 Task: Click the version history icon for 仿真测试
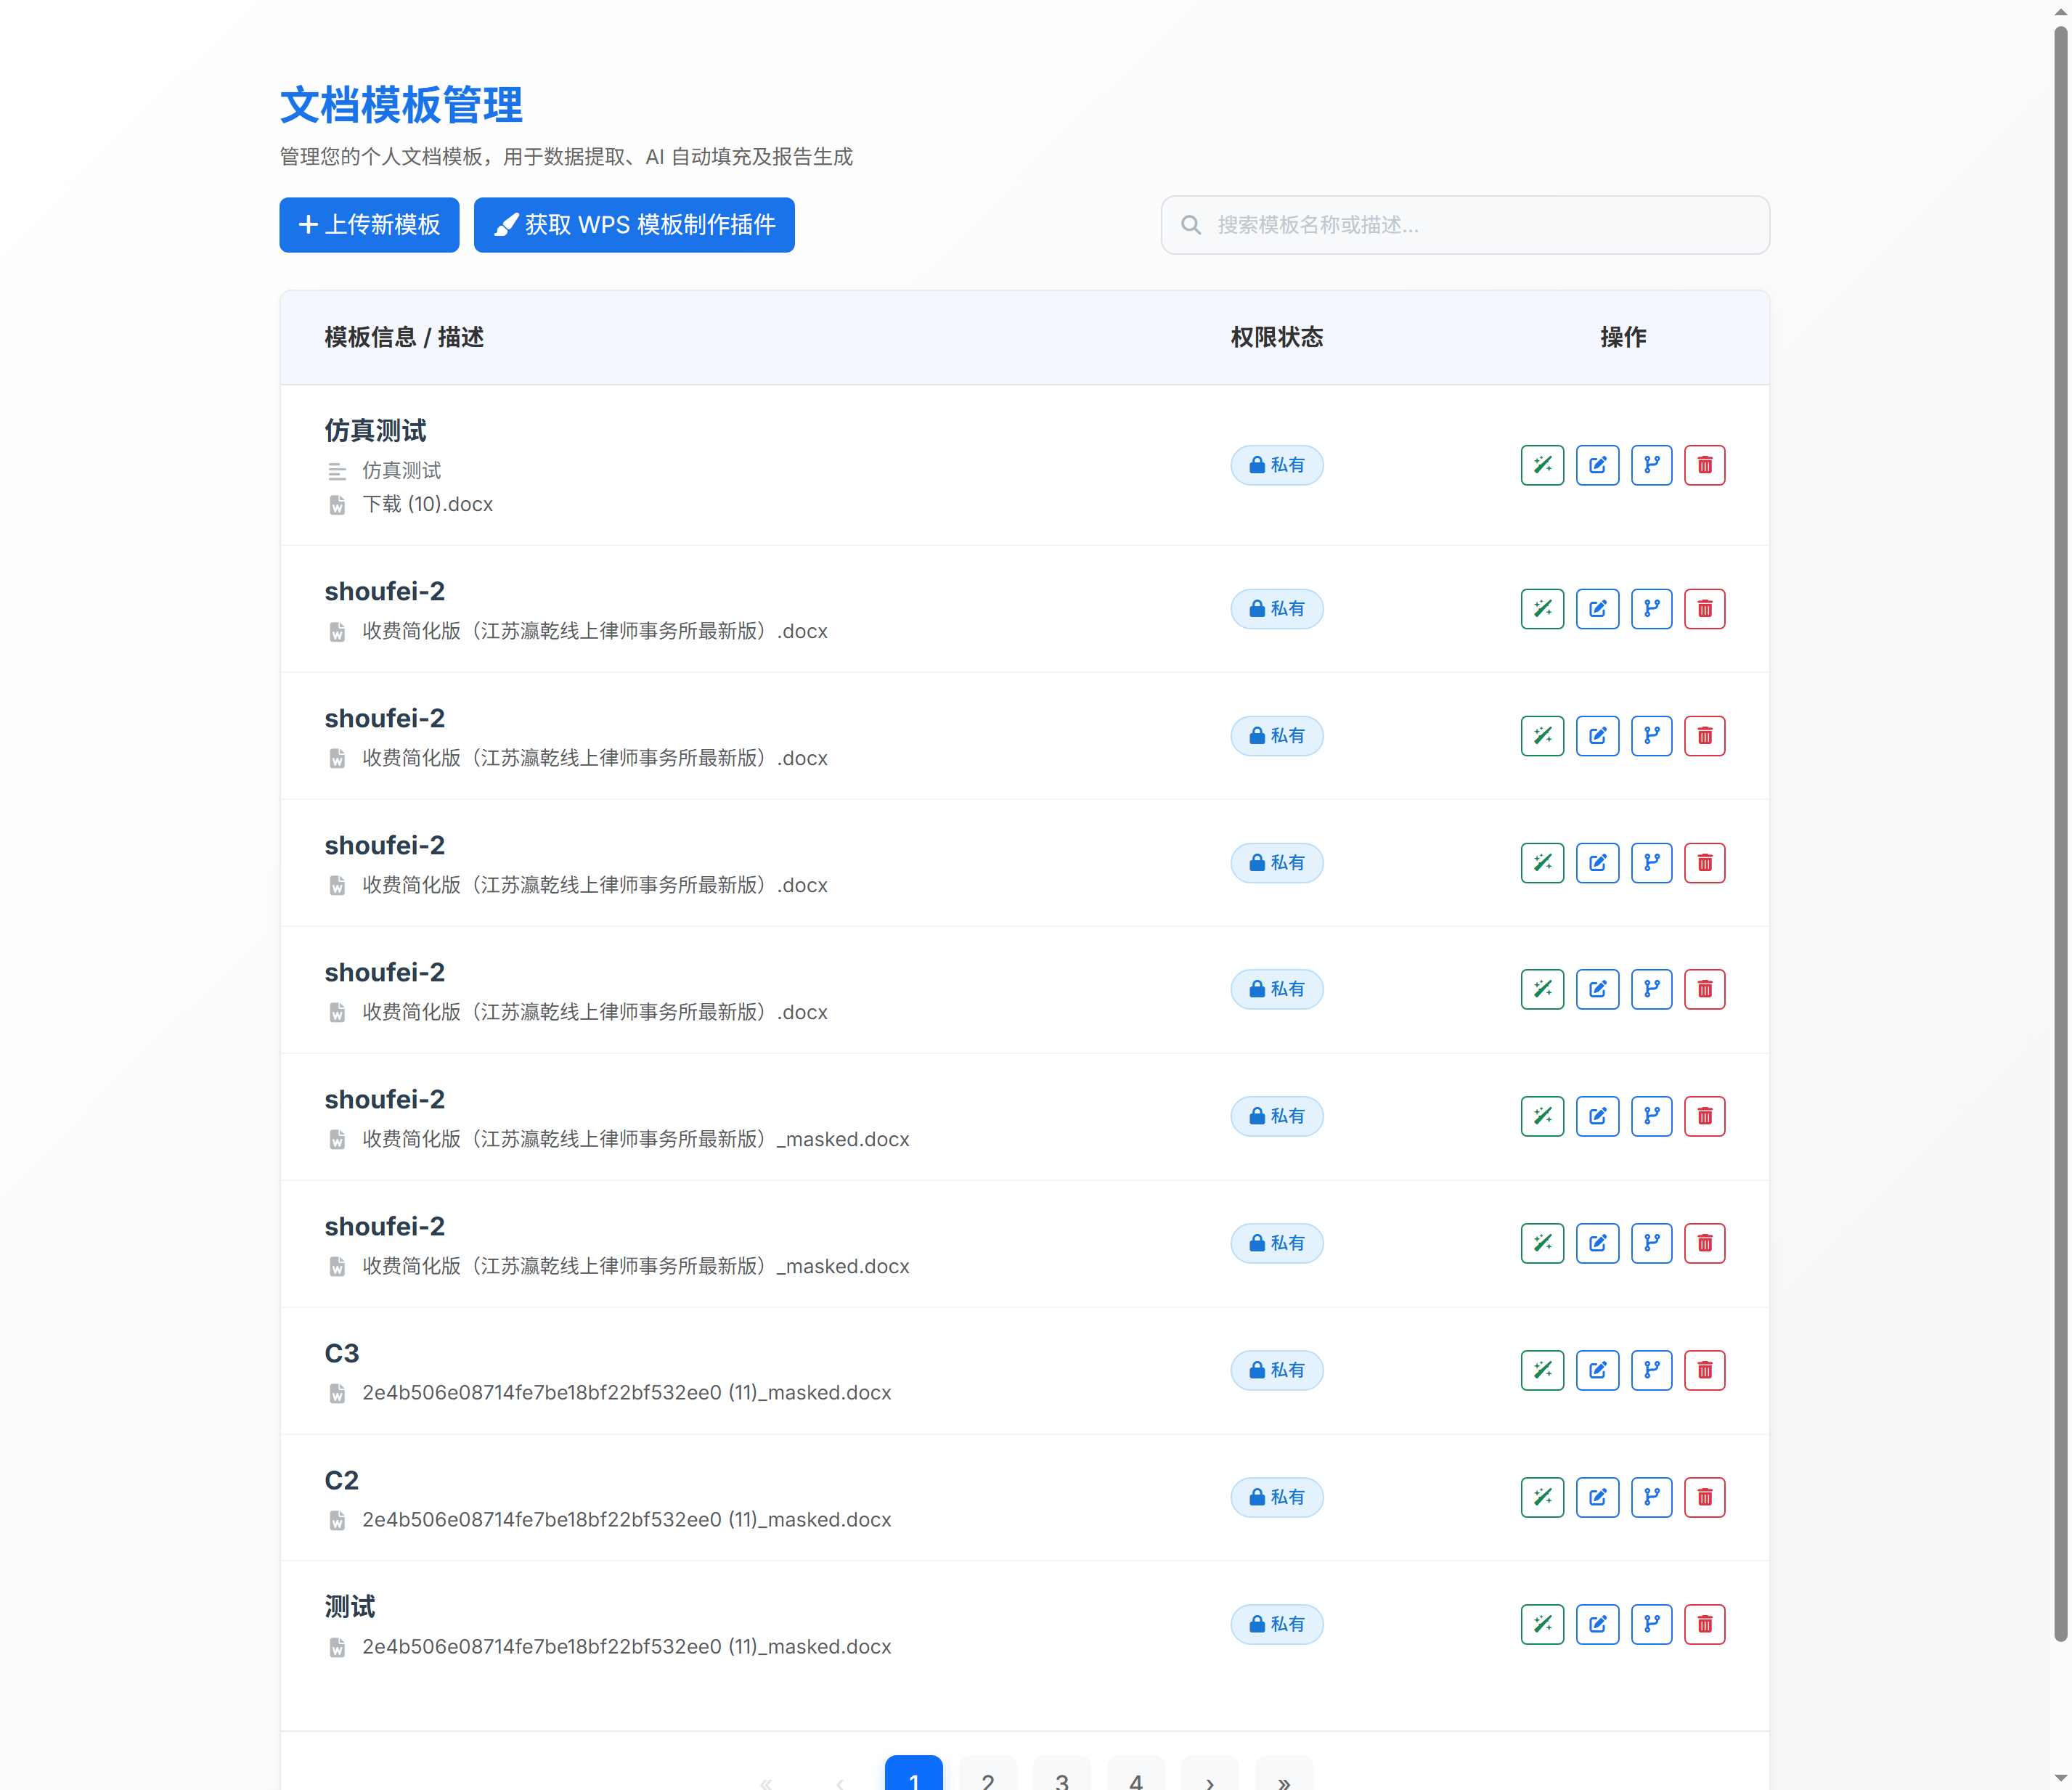click(1651, 464)
